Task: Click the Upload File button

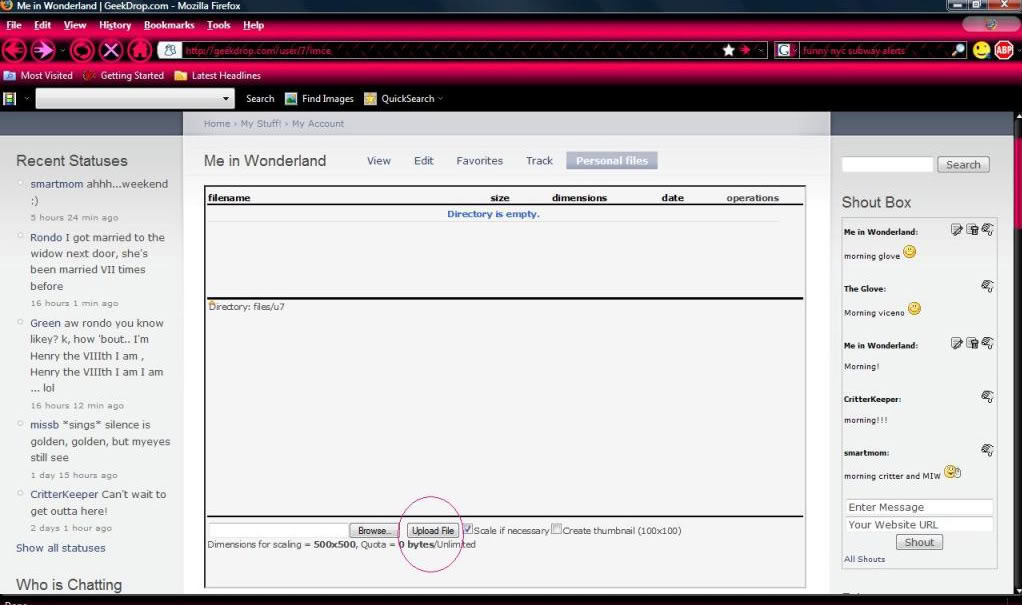Action: [433, 531]
